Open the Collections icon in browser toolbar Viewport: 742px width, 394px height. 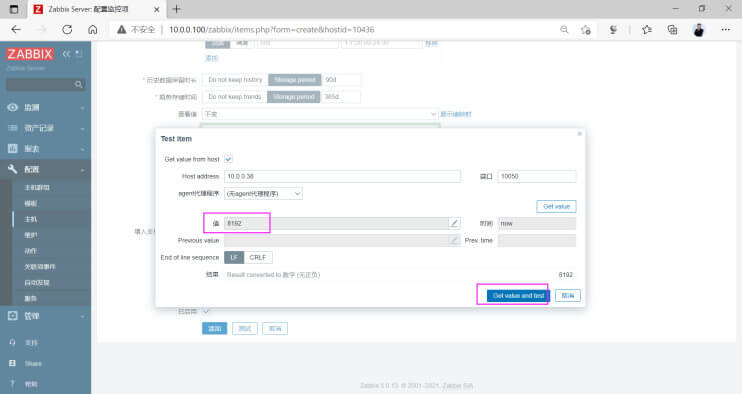pos(672,29)
